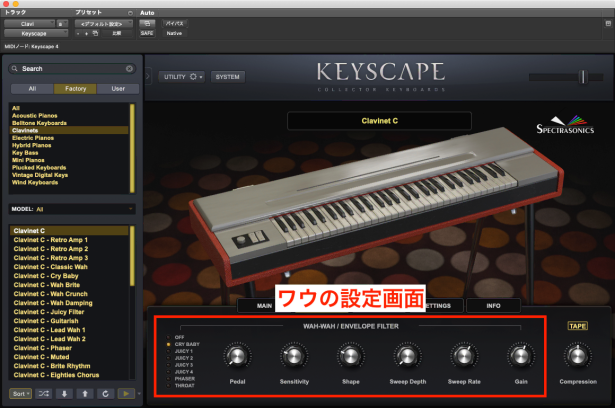Open the audition options arrow beside play button
The width and height of the screenshot is (615, 408).
click(x=139, y=393)
